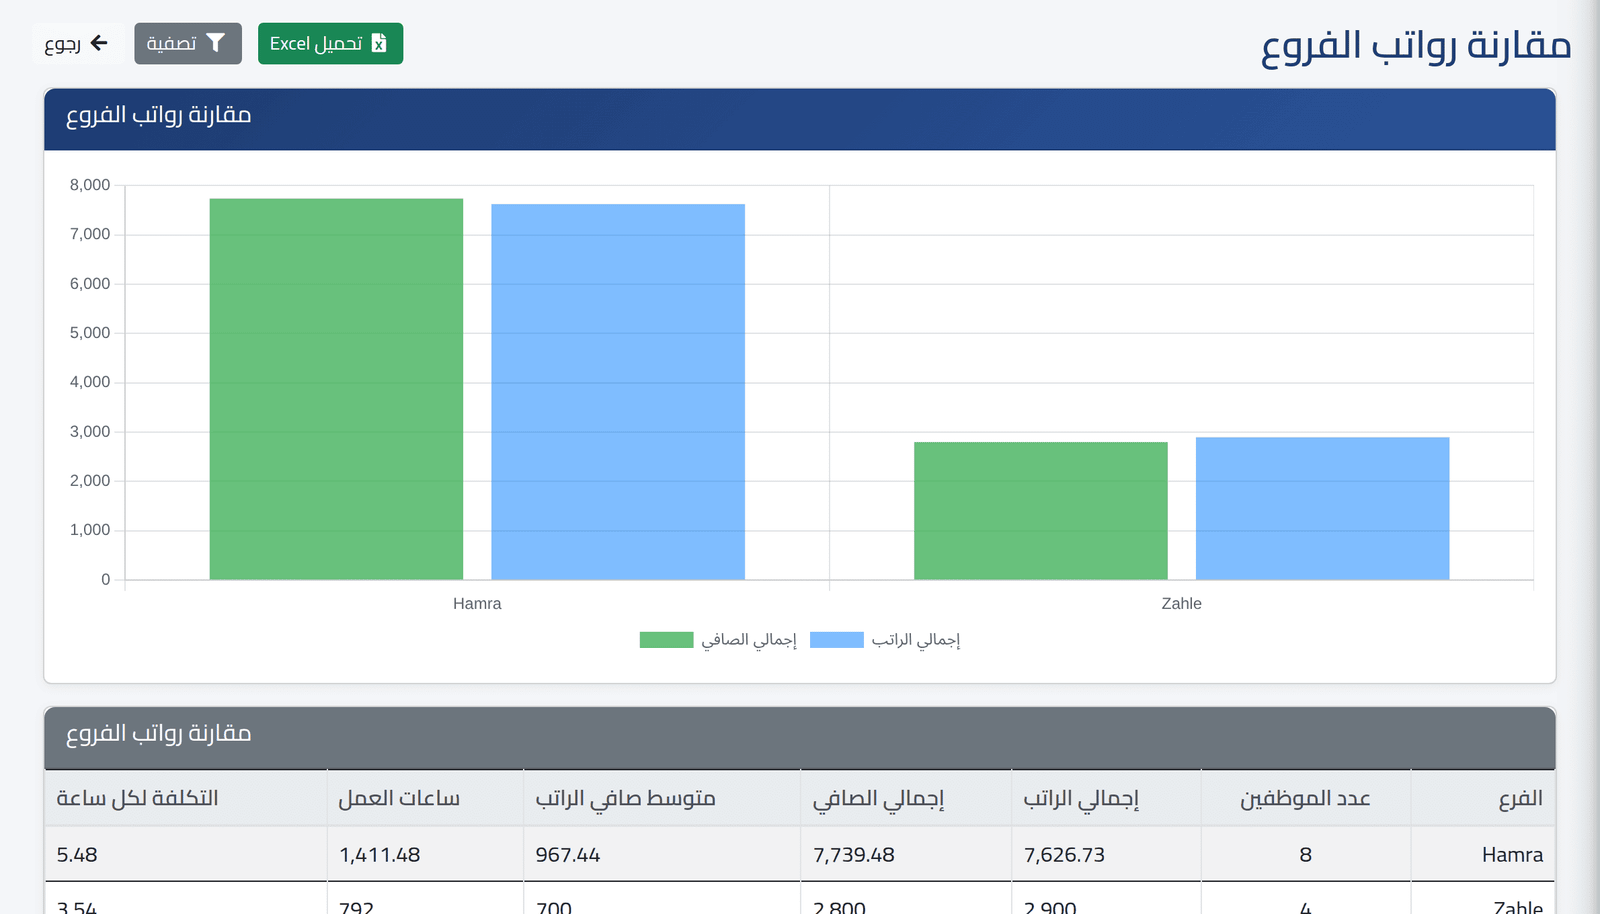The image size is (1600, 914).
Task: Toggle the green إجمالي الصافي legend swatch
Action: [666, 640]
